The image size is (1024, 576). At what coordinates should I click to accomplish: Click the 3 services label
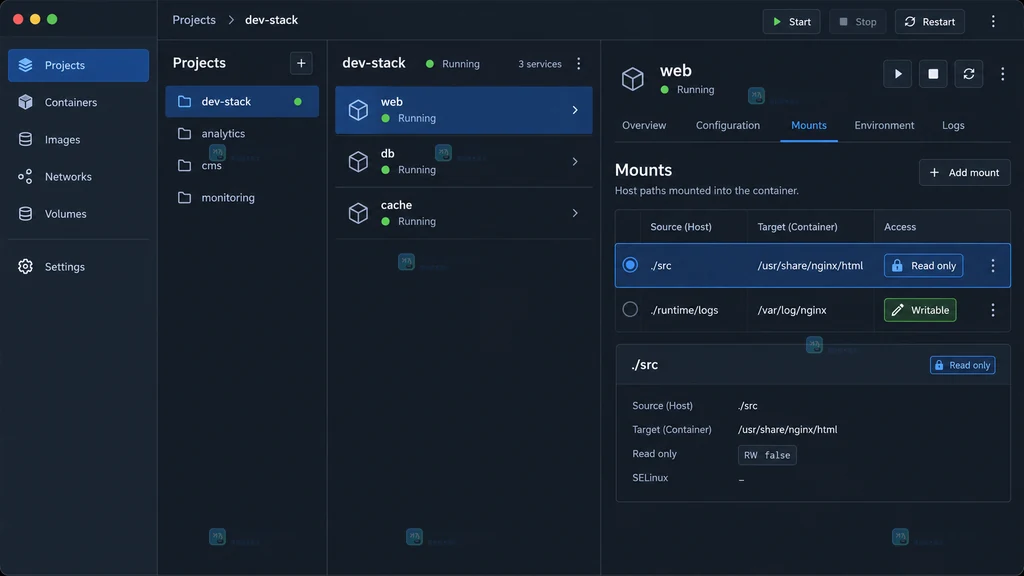pos(539,64)
